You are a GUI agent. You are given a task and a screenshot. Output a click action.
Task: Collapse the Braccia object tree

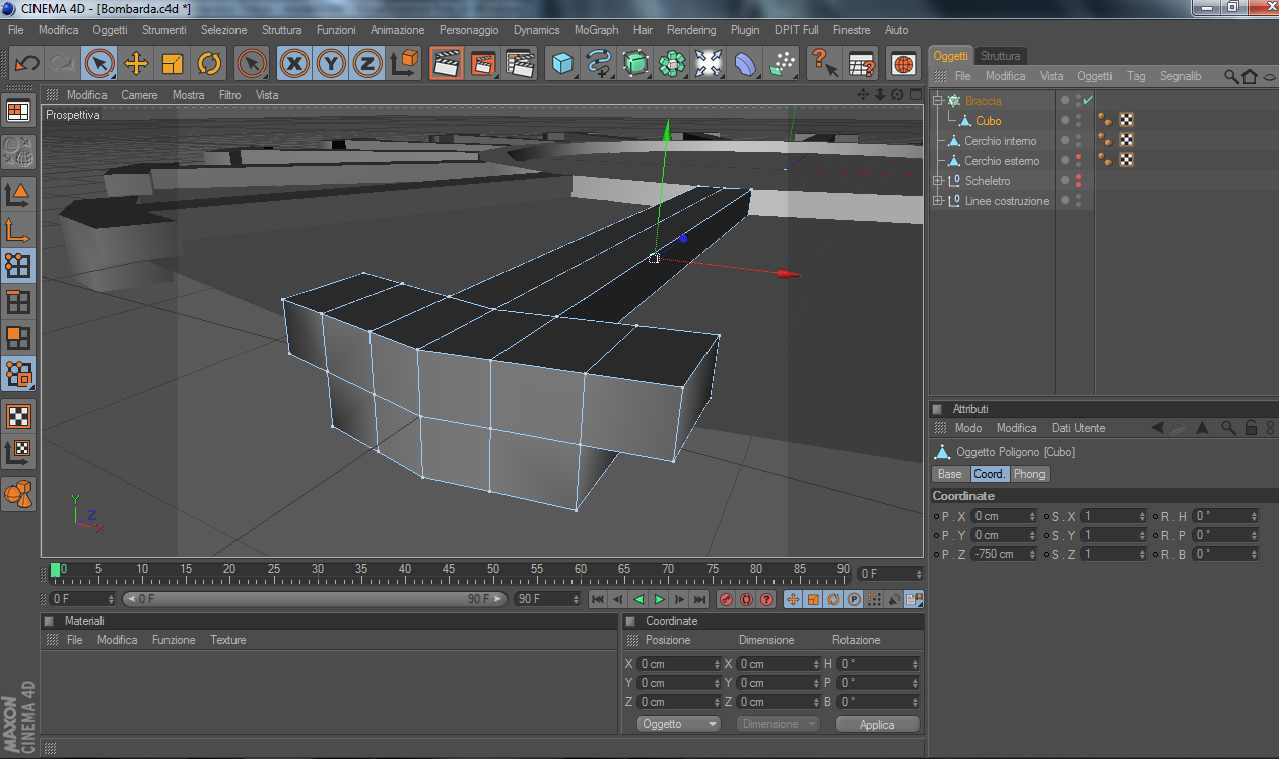tap(938, 101)
